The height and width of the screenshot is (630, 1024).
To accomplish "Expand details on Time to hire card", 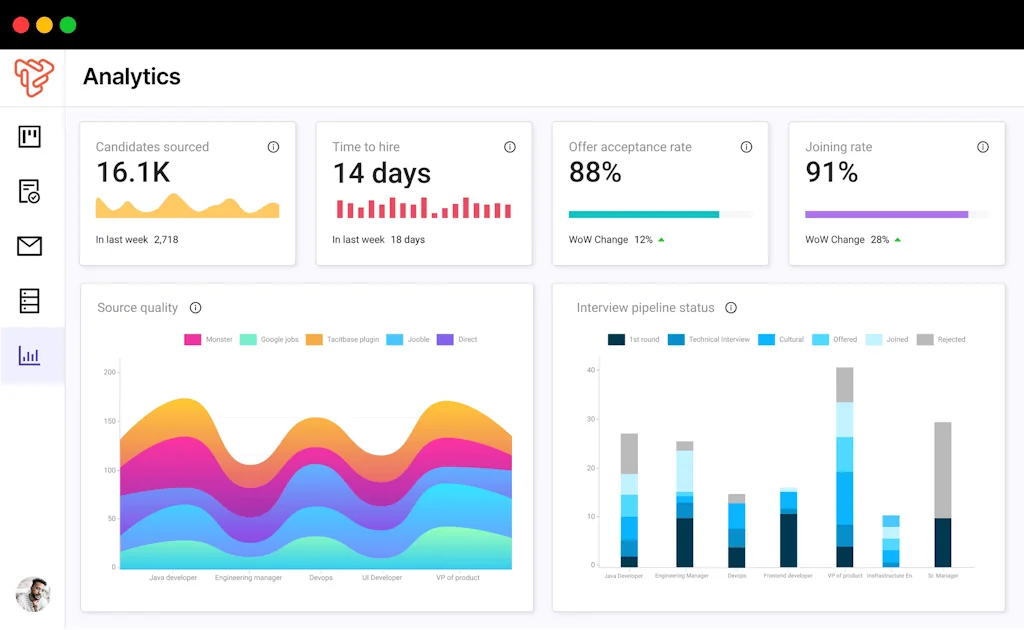I will (510, 146).
